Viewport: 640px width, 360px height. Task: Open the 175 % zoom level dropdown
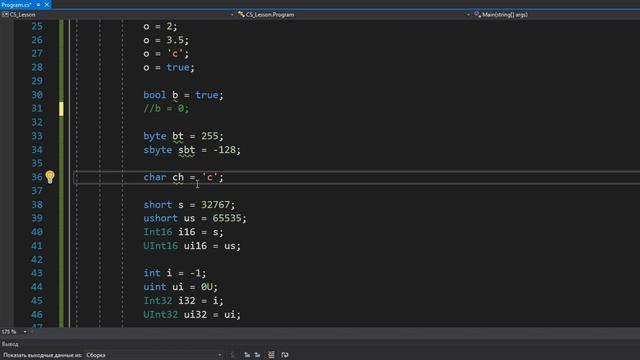[25, 332]
